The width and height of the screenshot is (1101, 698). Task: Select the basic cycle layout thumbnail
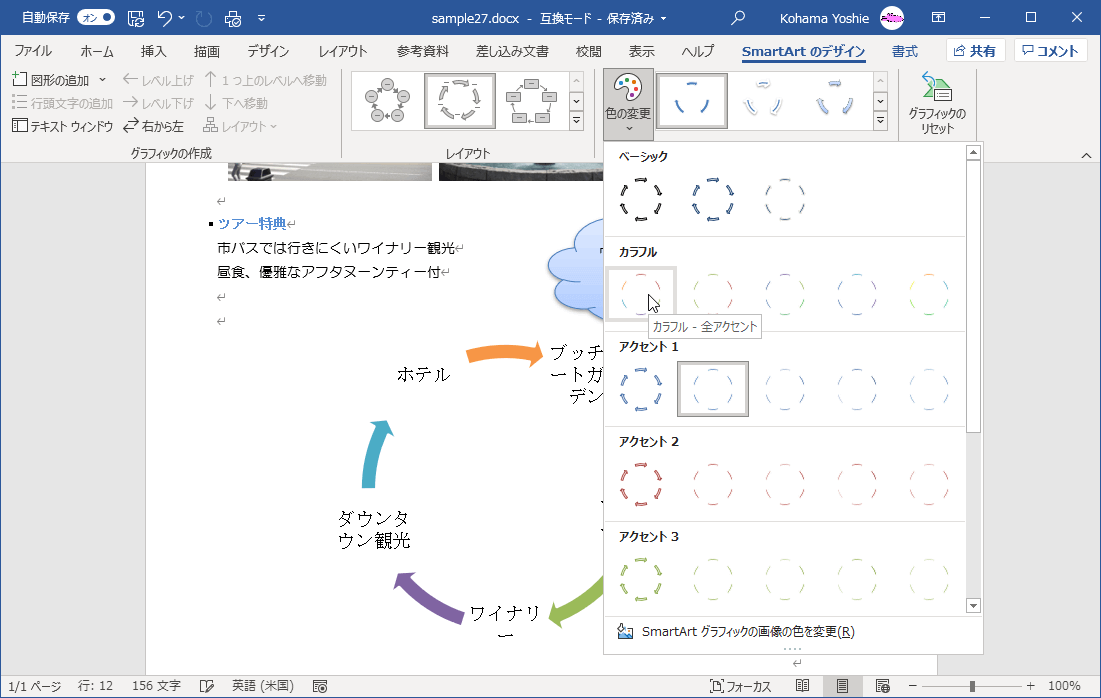(387, 101)
